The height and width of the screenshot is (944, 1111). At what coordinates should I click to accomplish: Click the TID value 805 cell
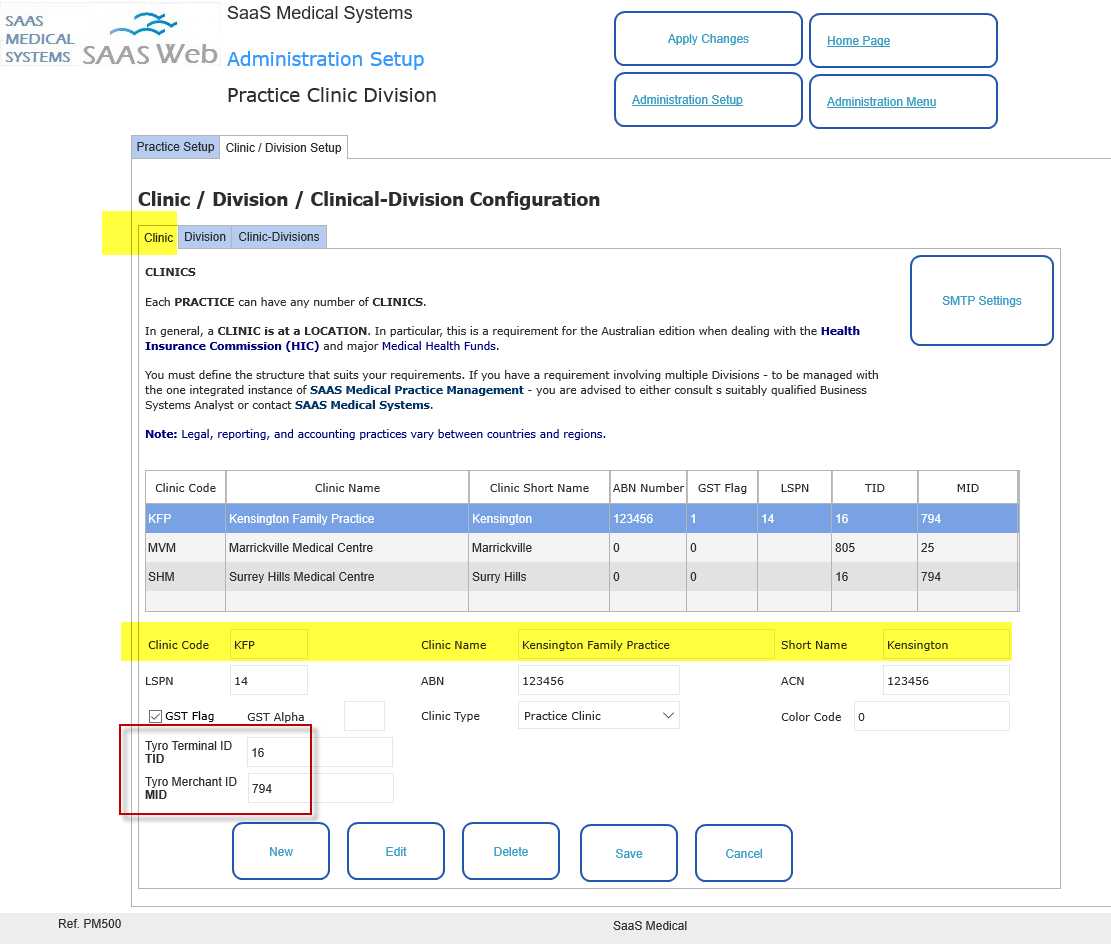pyautogui.click(x=874, y=548)
